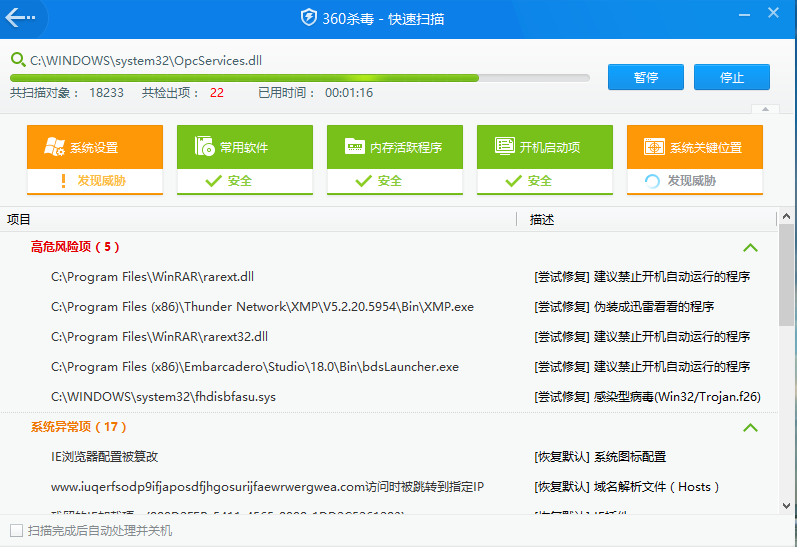Click the 360 shield logo icon
This screenshot has height=547, width=797.
click(x=309, y=18)
